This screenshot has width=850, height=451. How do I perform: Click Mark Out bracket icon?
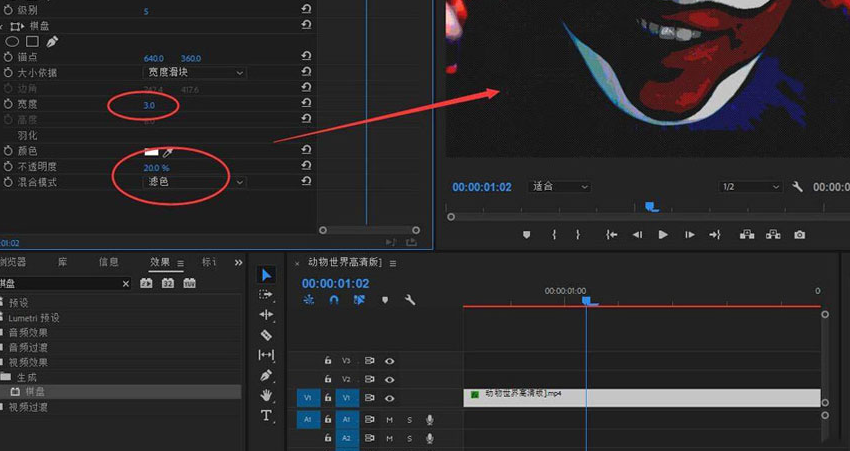[578, 235]
